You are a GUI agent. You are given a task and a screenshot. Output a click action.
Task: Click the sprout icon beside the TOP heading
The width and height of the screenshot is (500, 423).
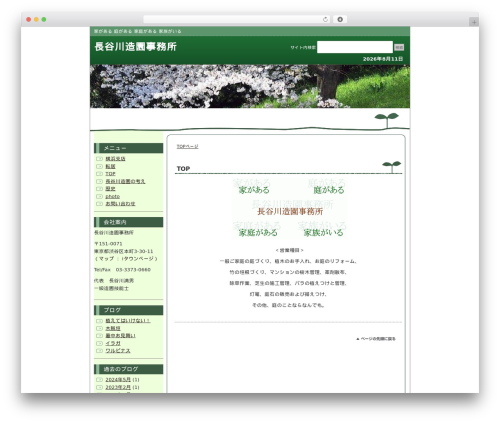coord(392,166)
